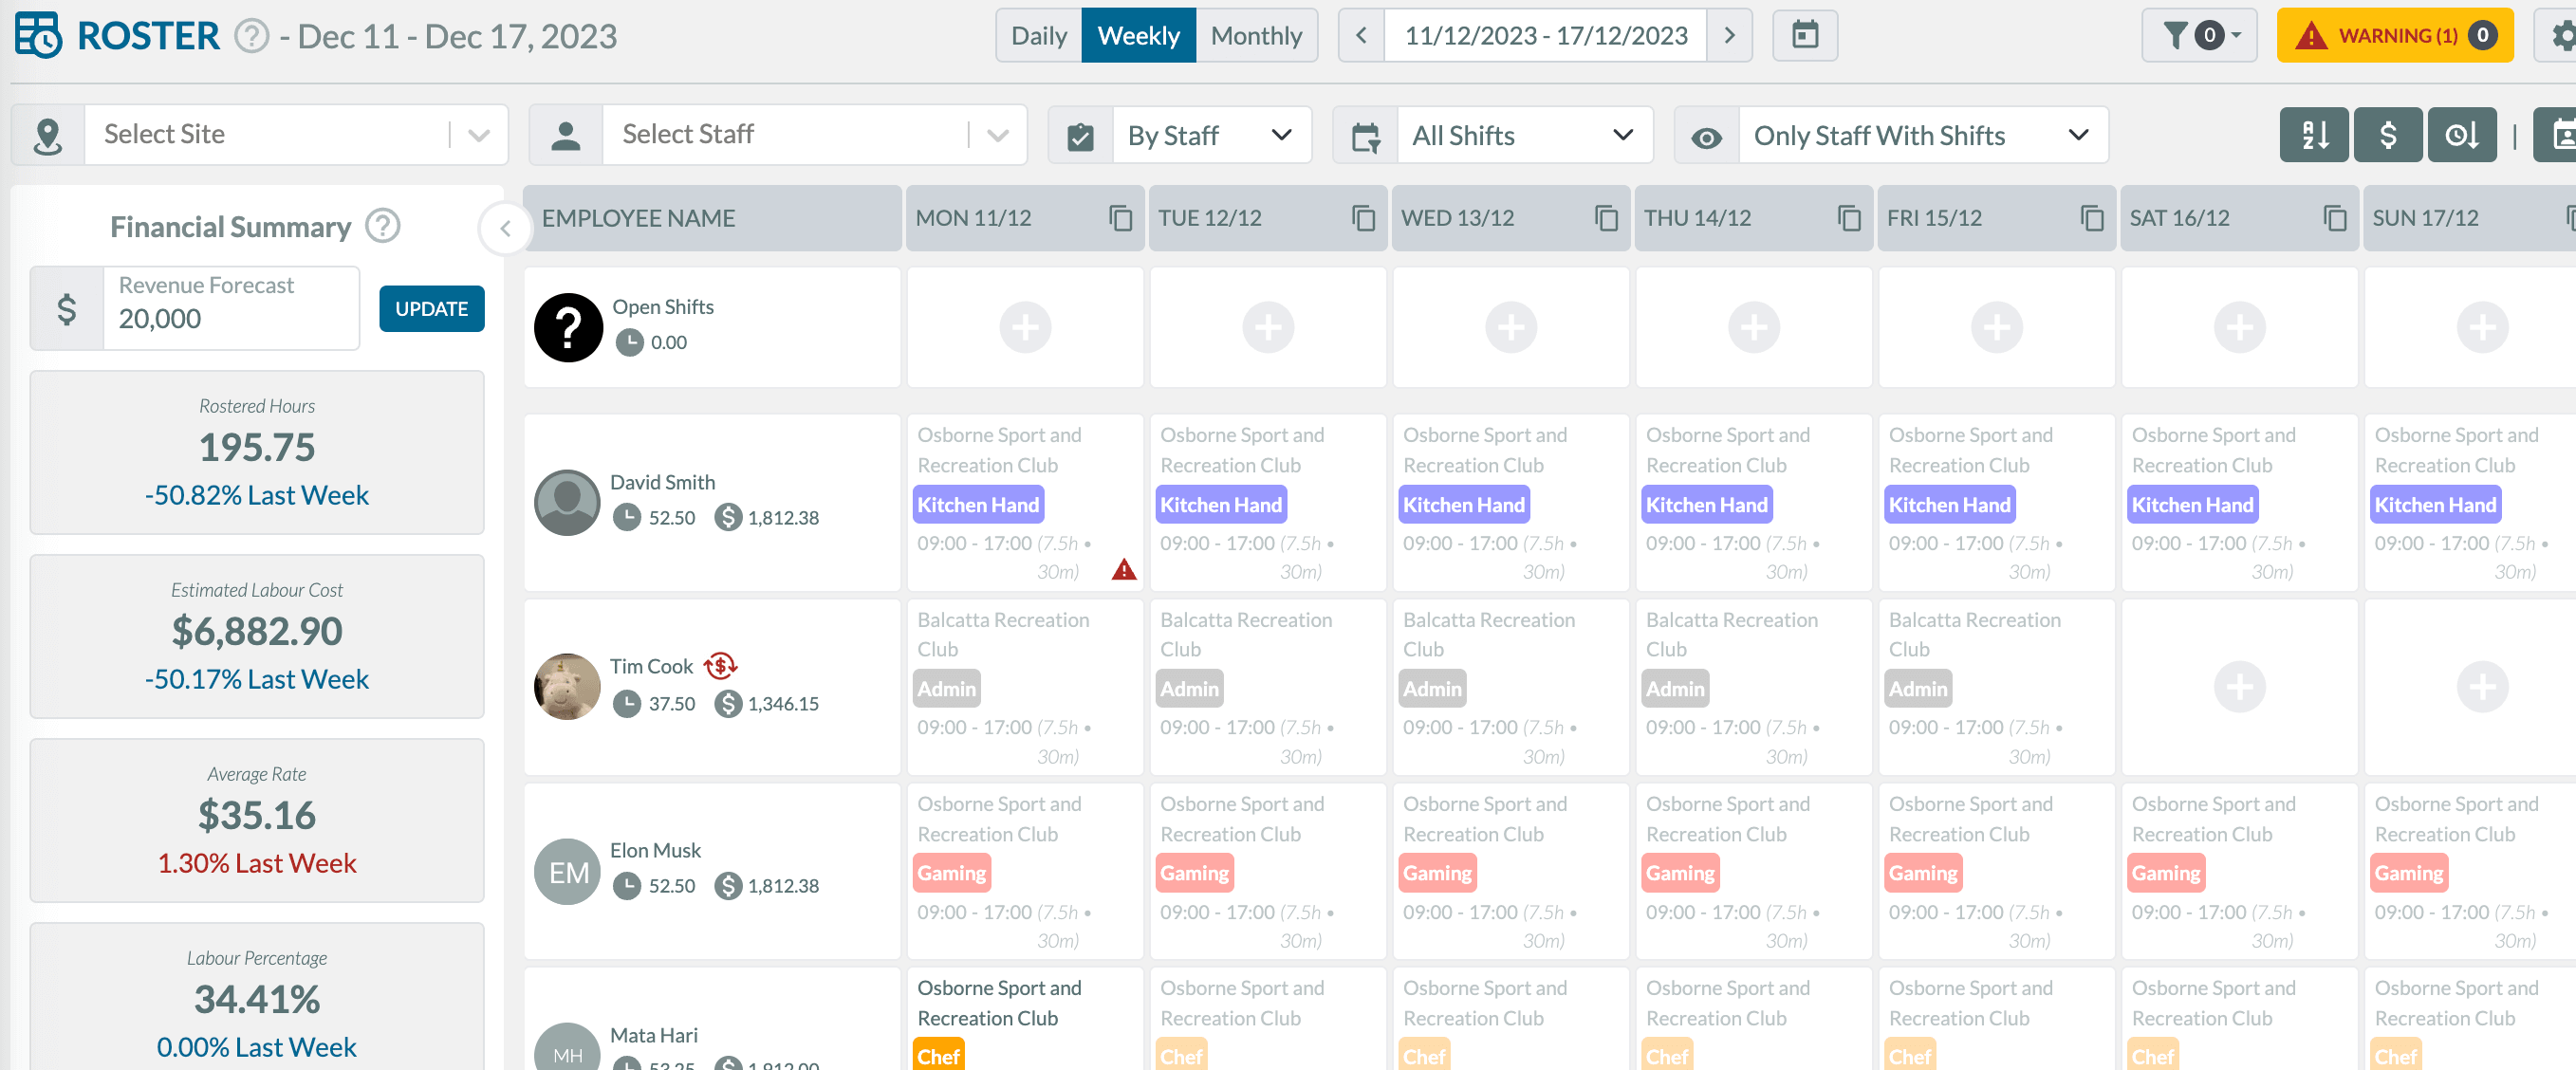Viewport: 2576px width, 1070px height.
Task: Click the Average Rate $35.16 card
Action: pos(257,821)
